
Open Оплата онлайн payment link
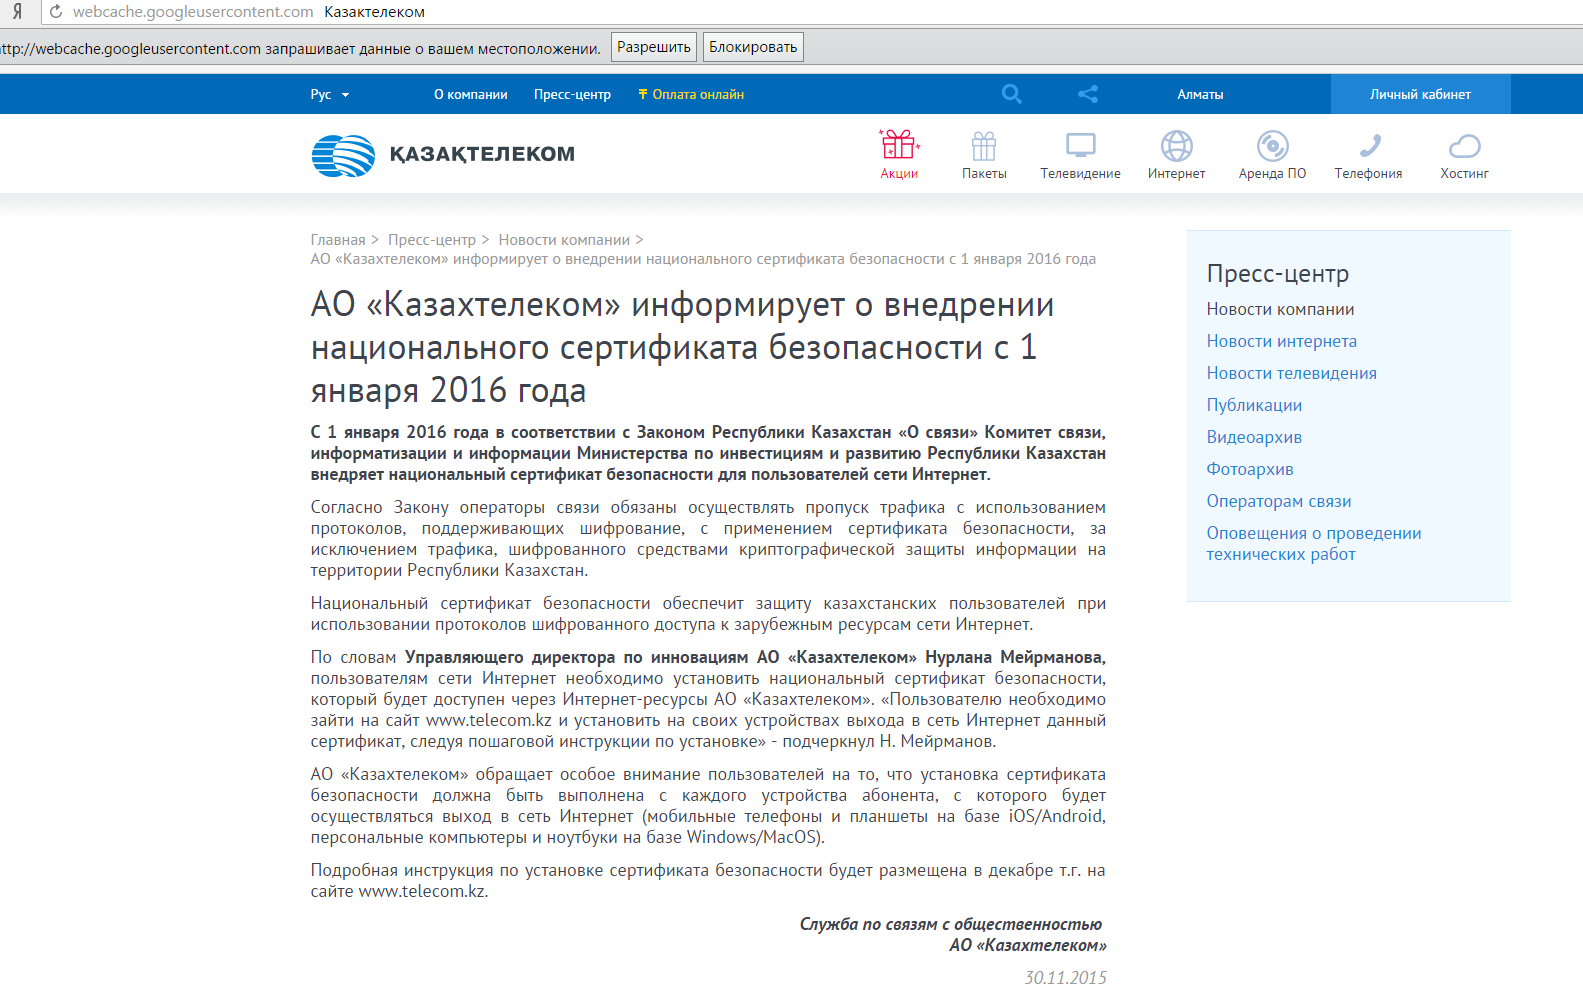pos(691,95)
